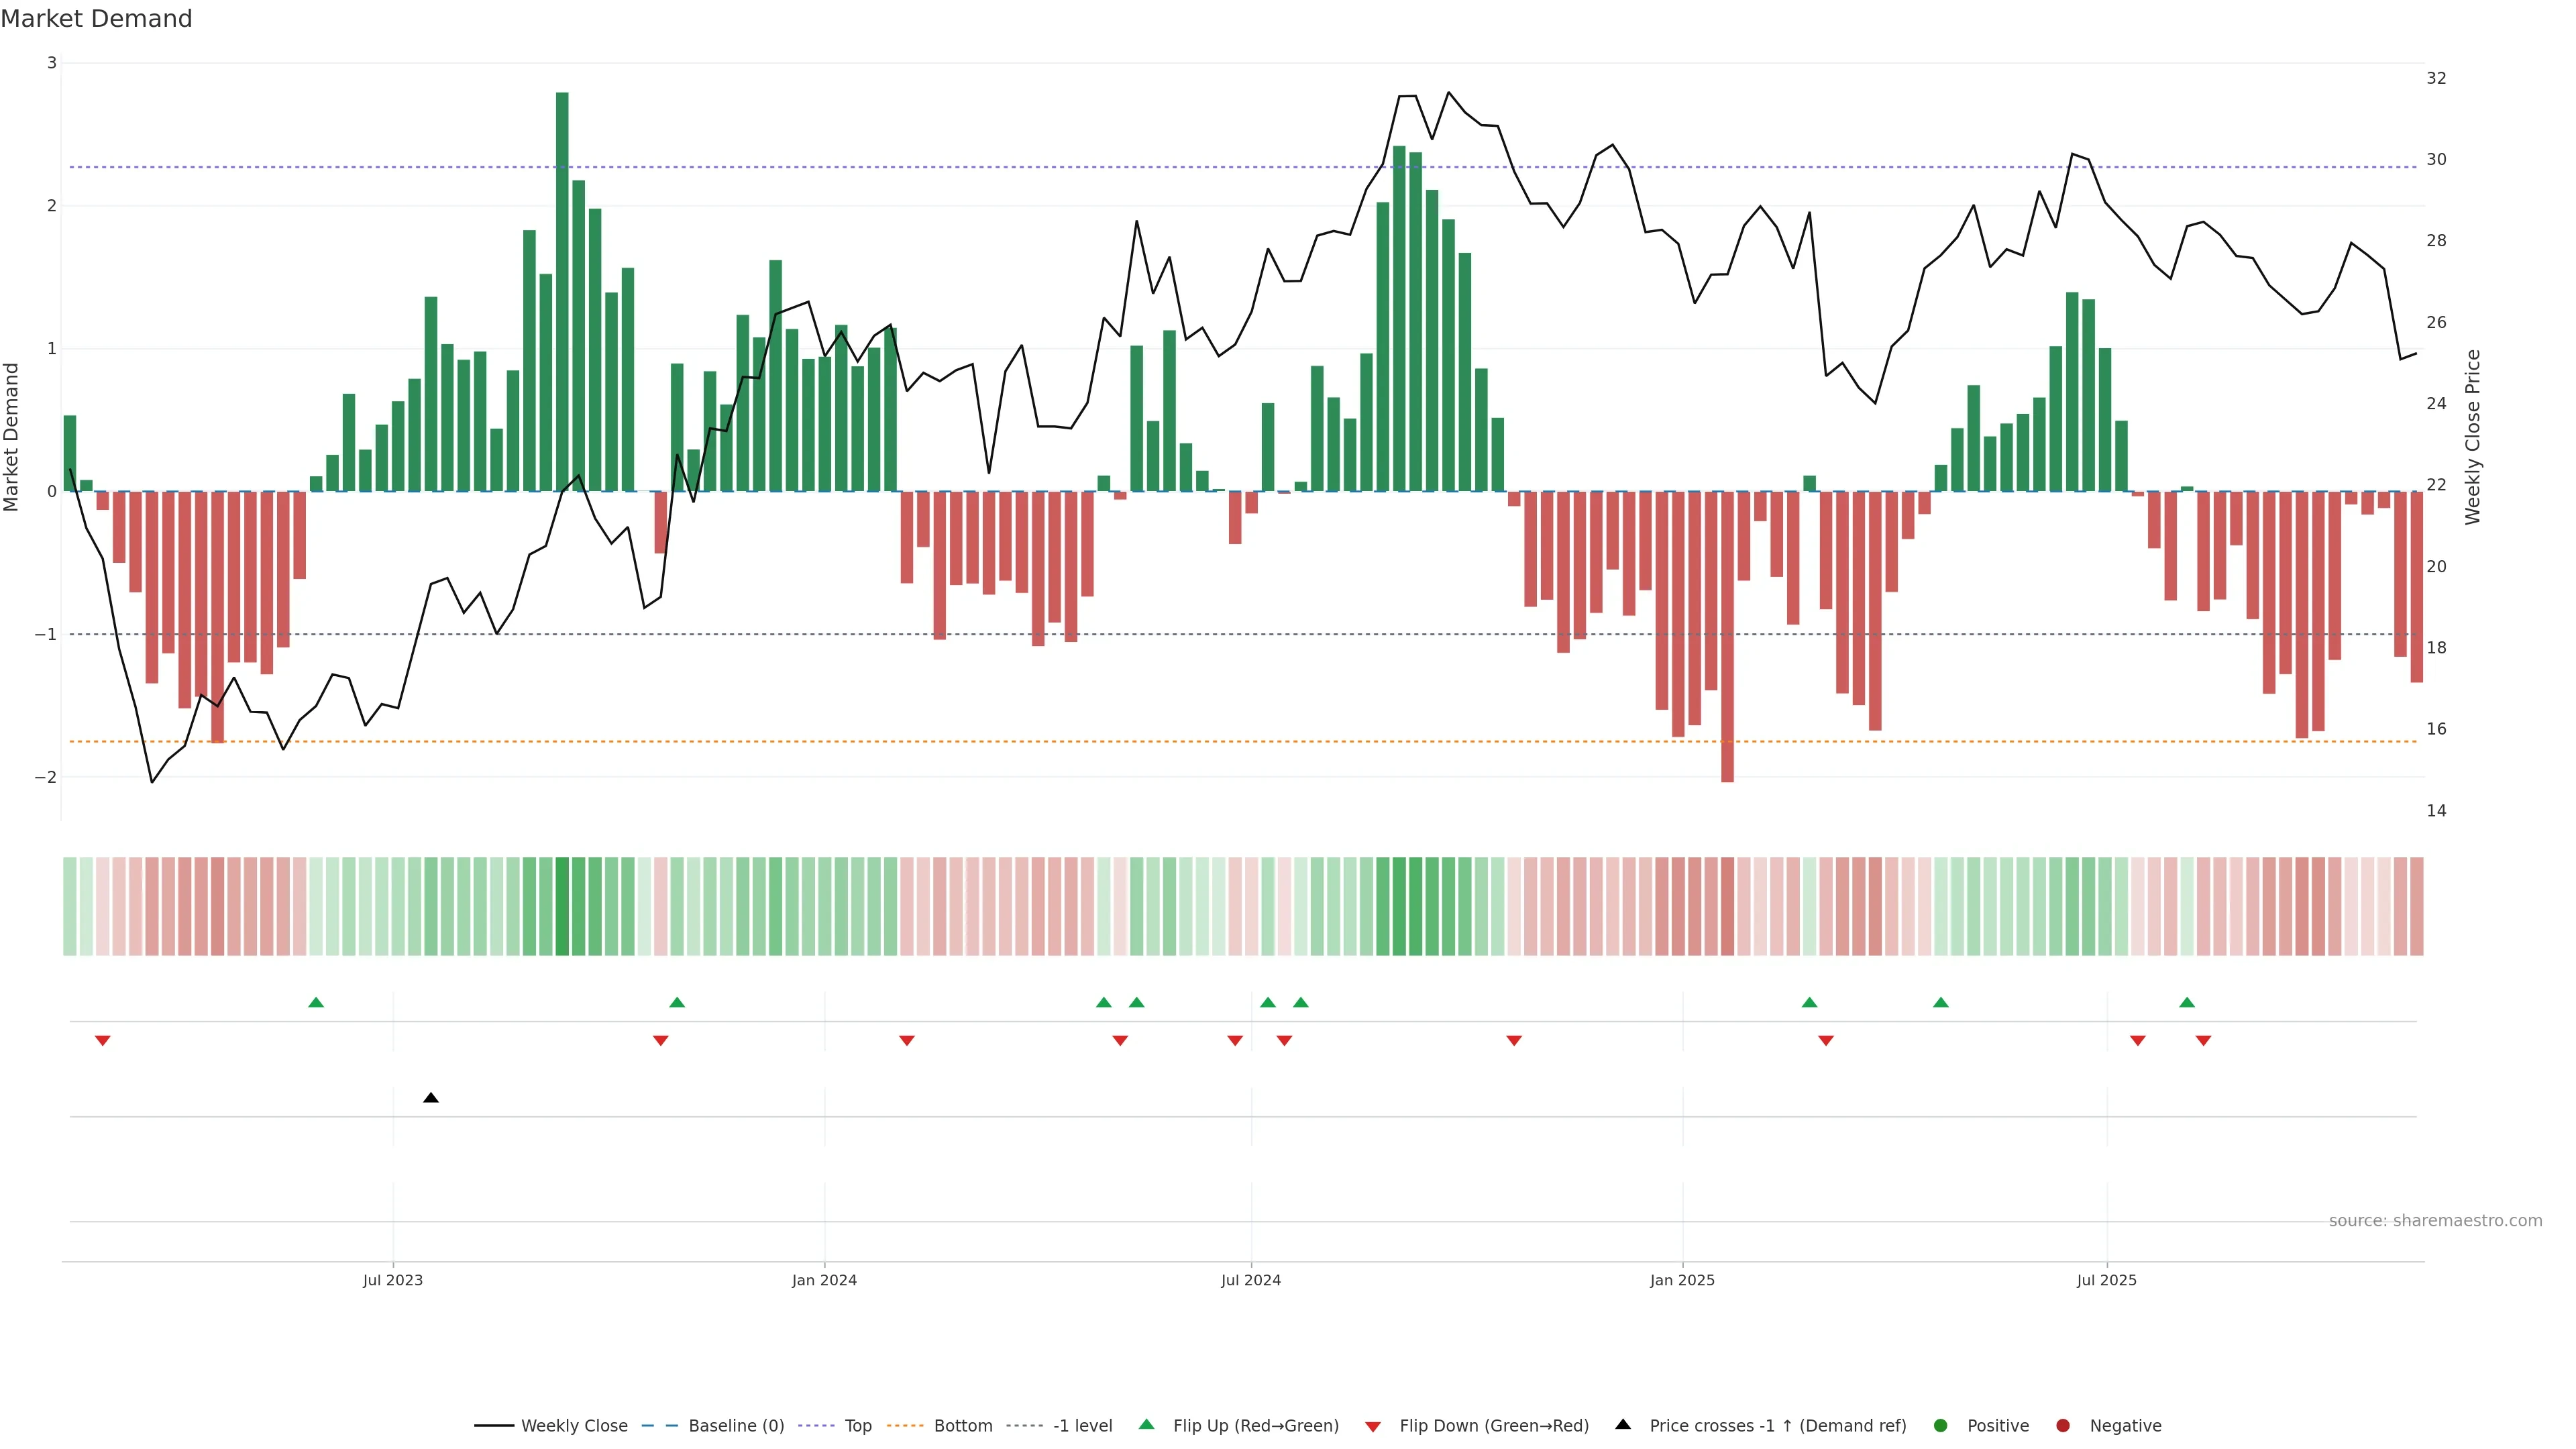
Task: Toggle Price crosses -1 legend entry
Action: coord(1777,1426)
